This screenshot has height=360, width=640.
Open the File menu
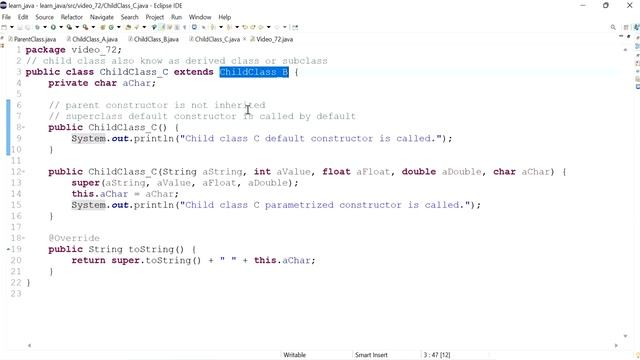click(6, 17)
